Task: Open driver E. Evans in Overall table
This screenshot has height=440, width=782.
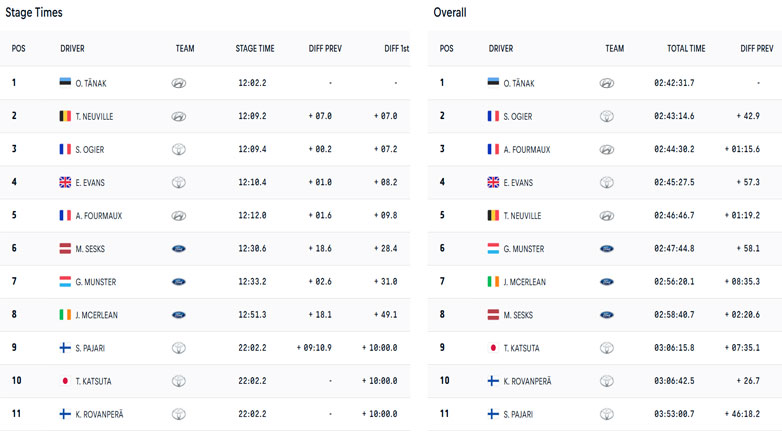Action: point(520,182)
